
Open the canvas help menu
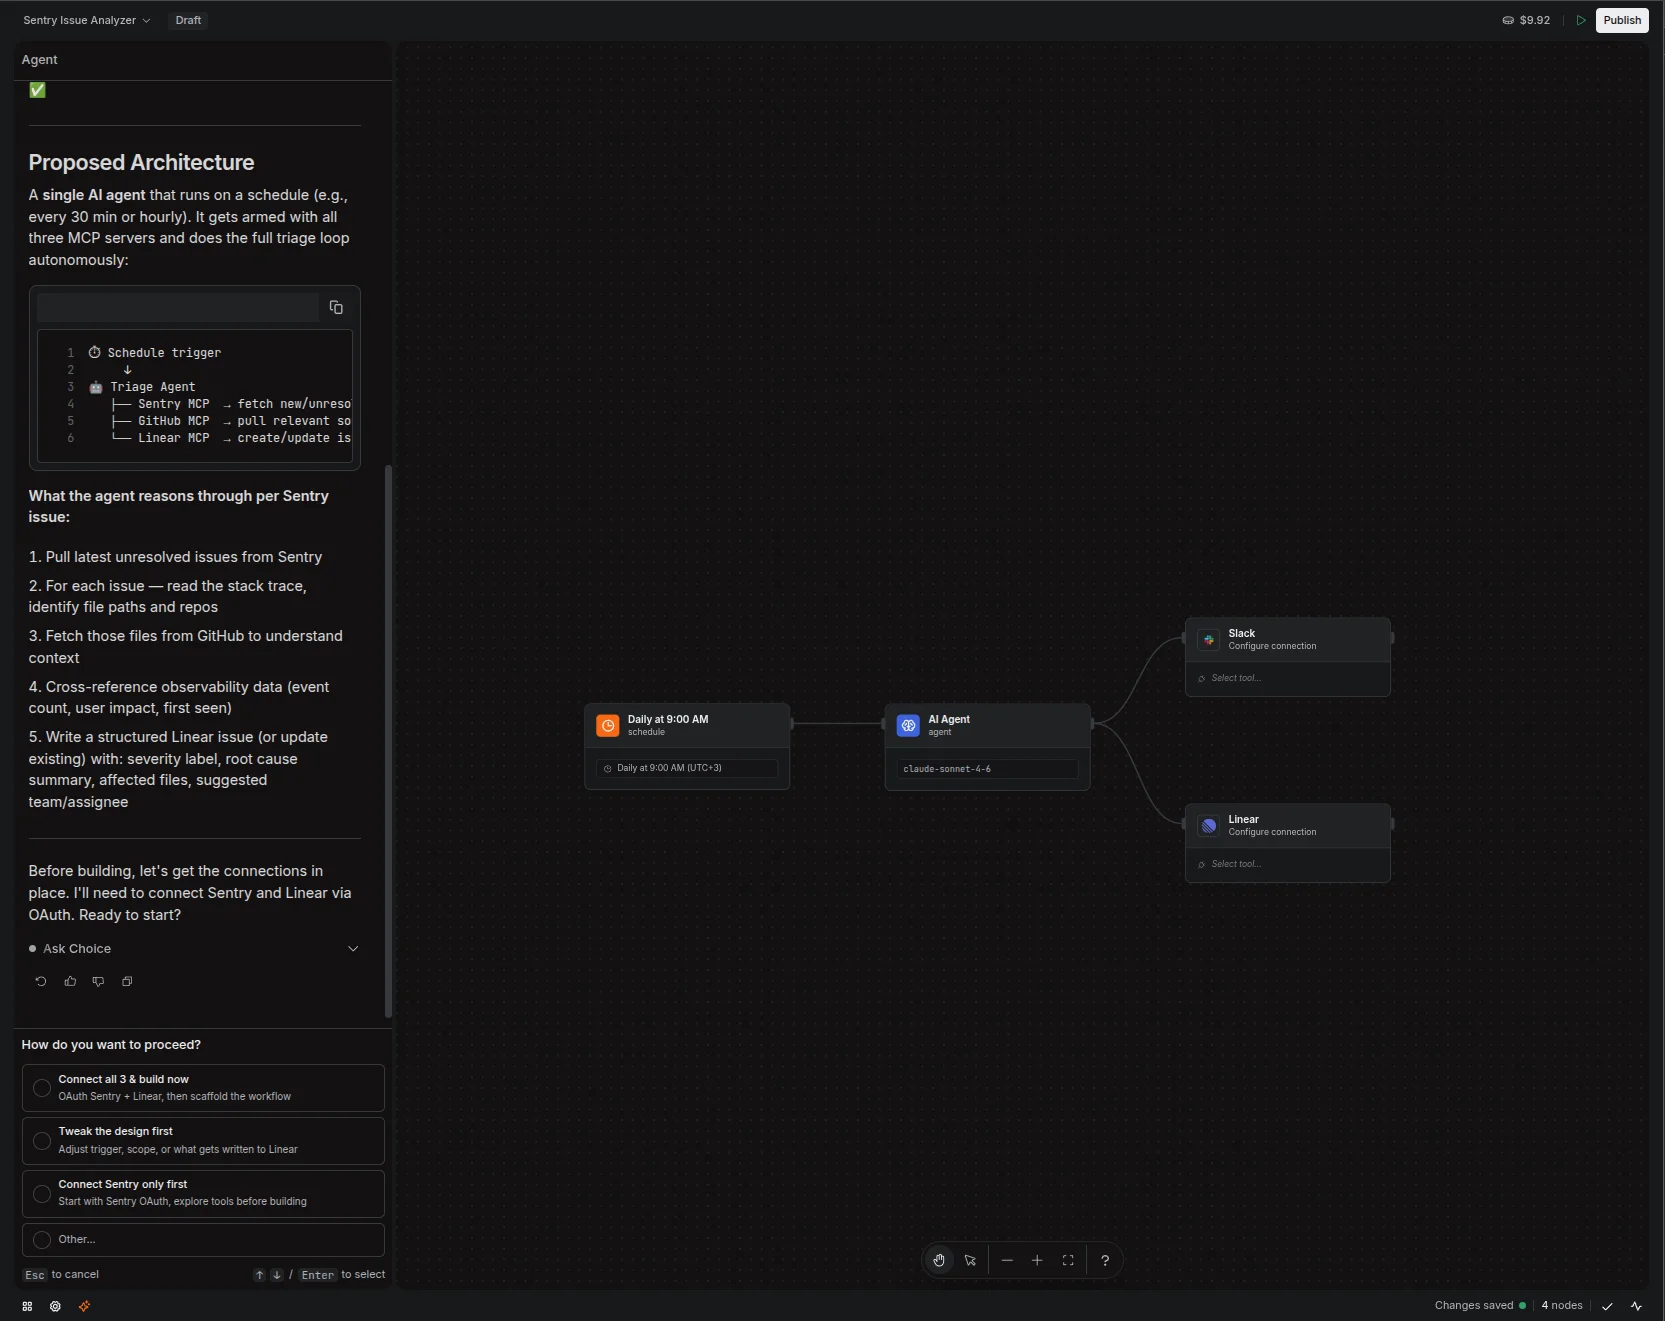pyautogui.click(x=1104, y=1260)
